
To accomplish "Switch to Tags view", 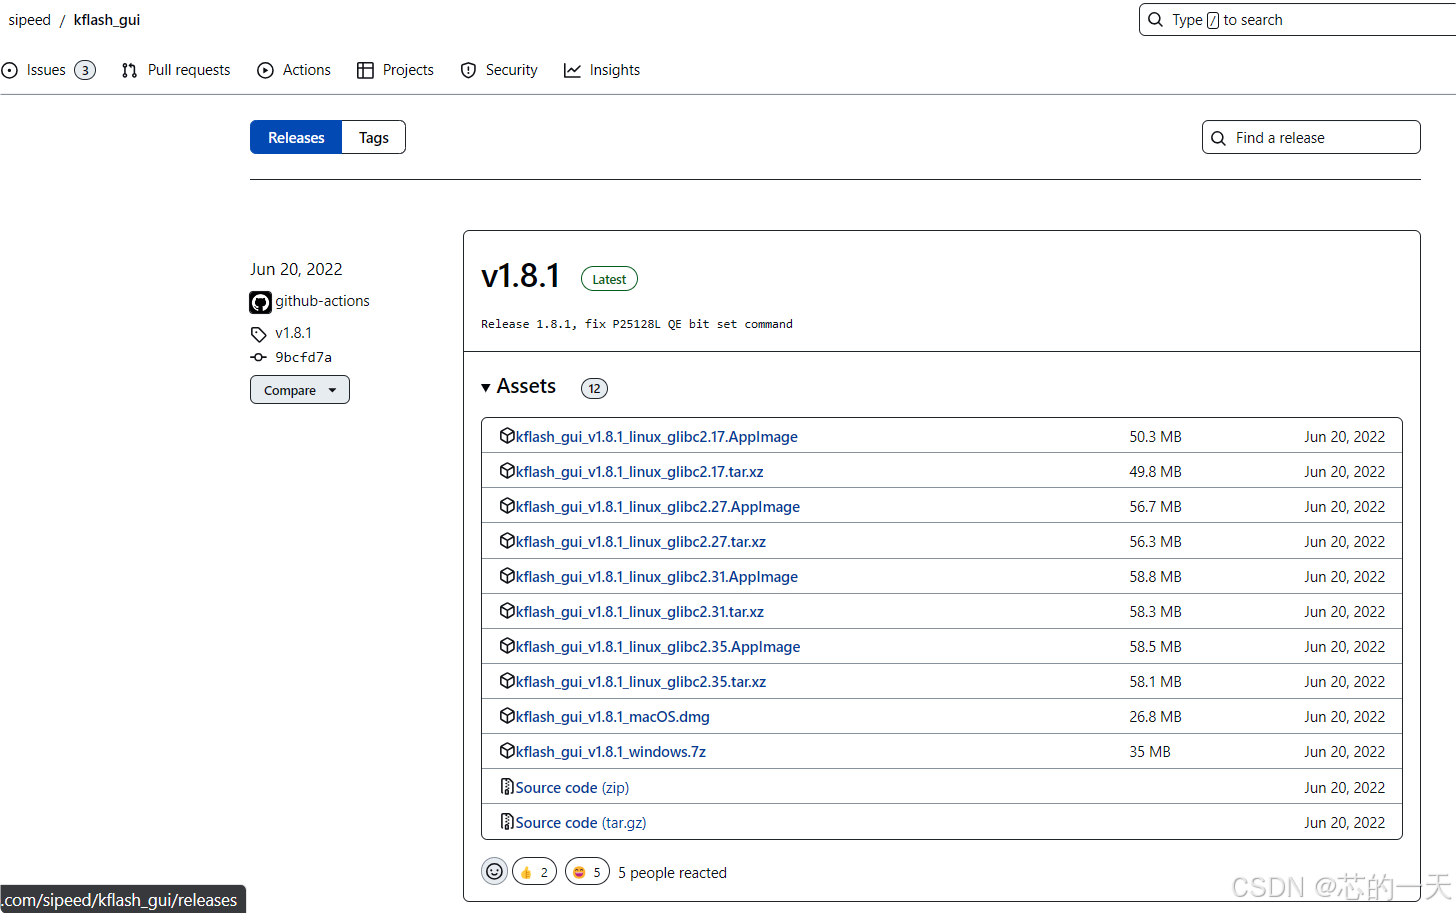I will point(374,137).
